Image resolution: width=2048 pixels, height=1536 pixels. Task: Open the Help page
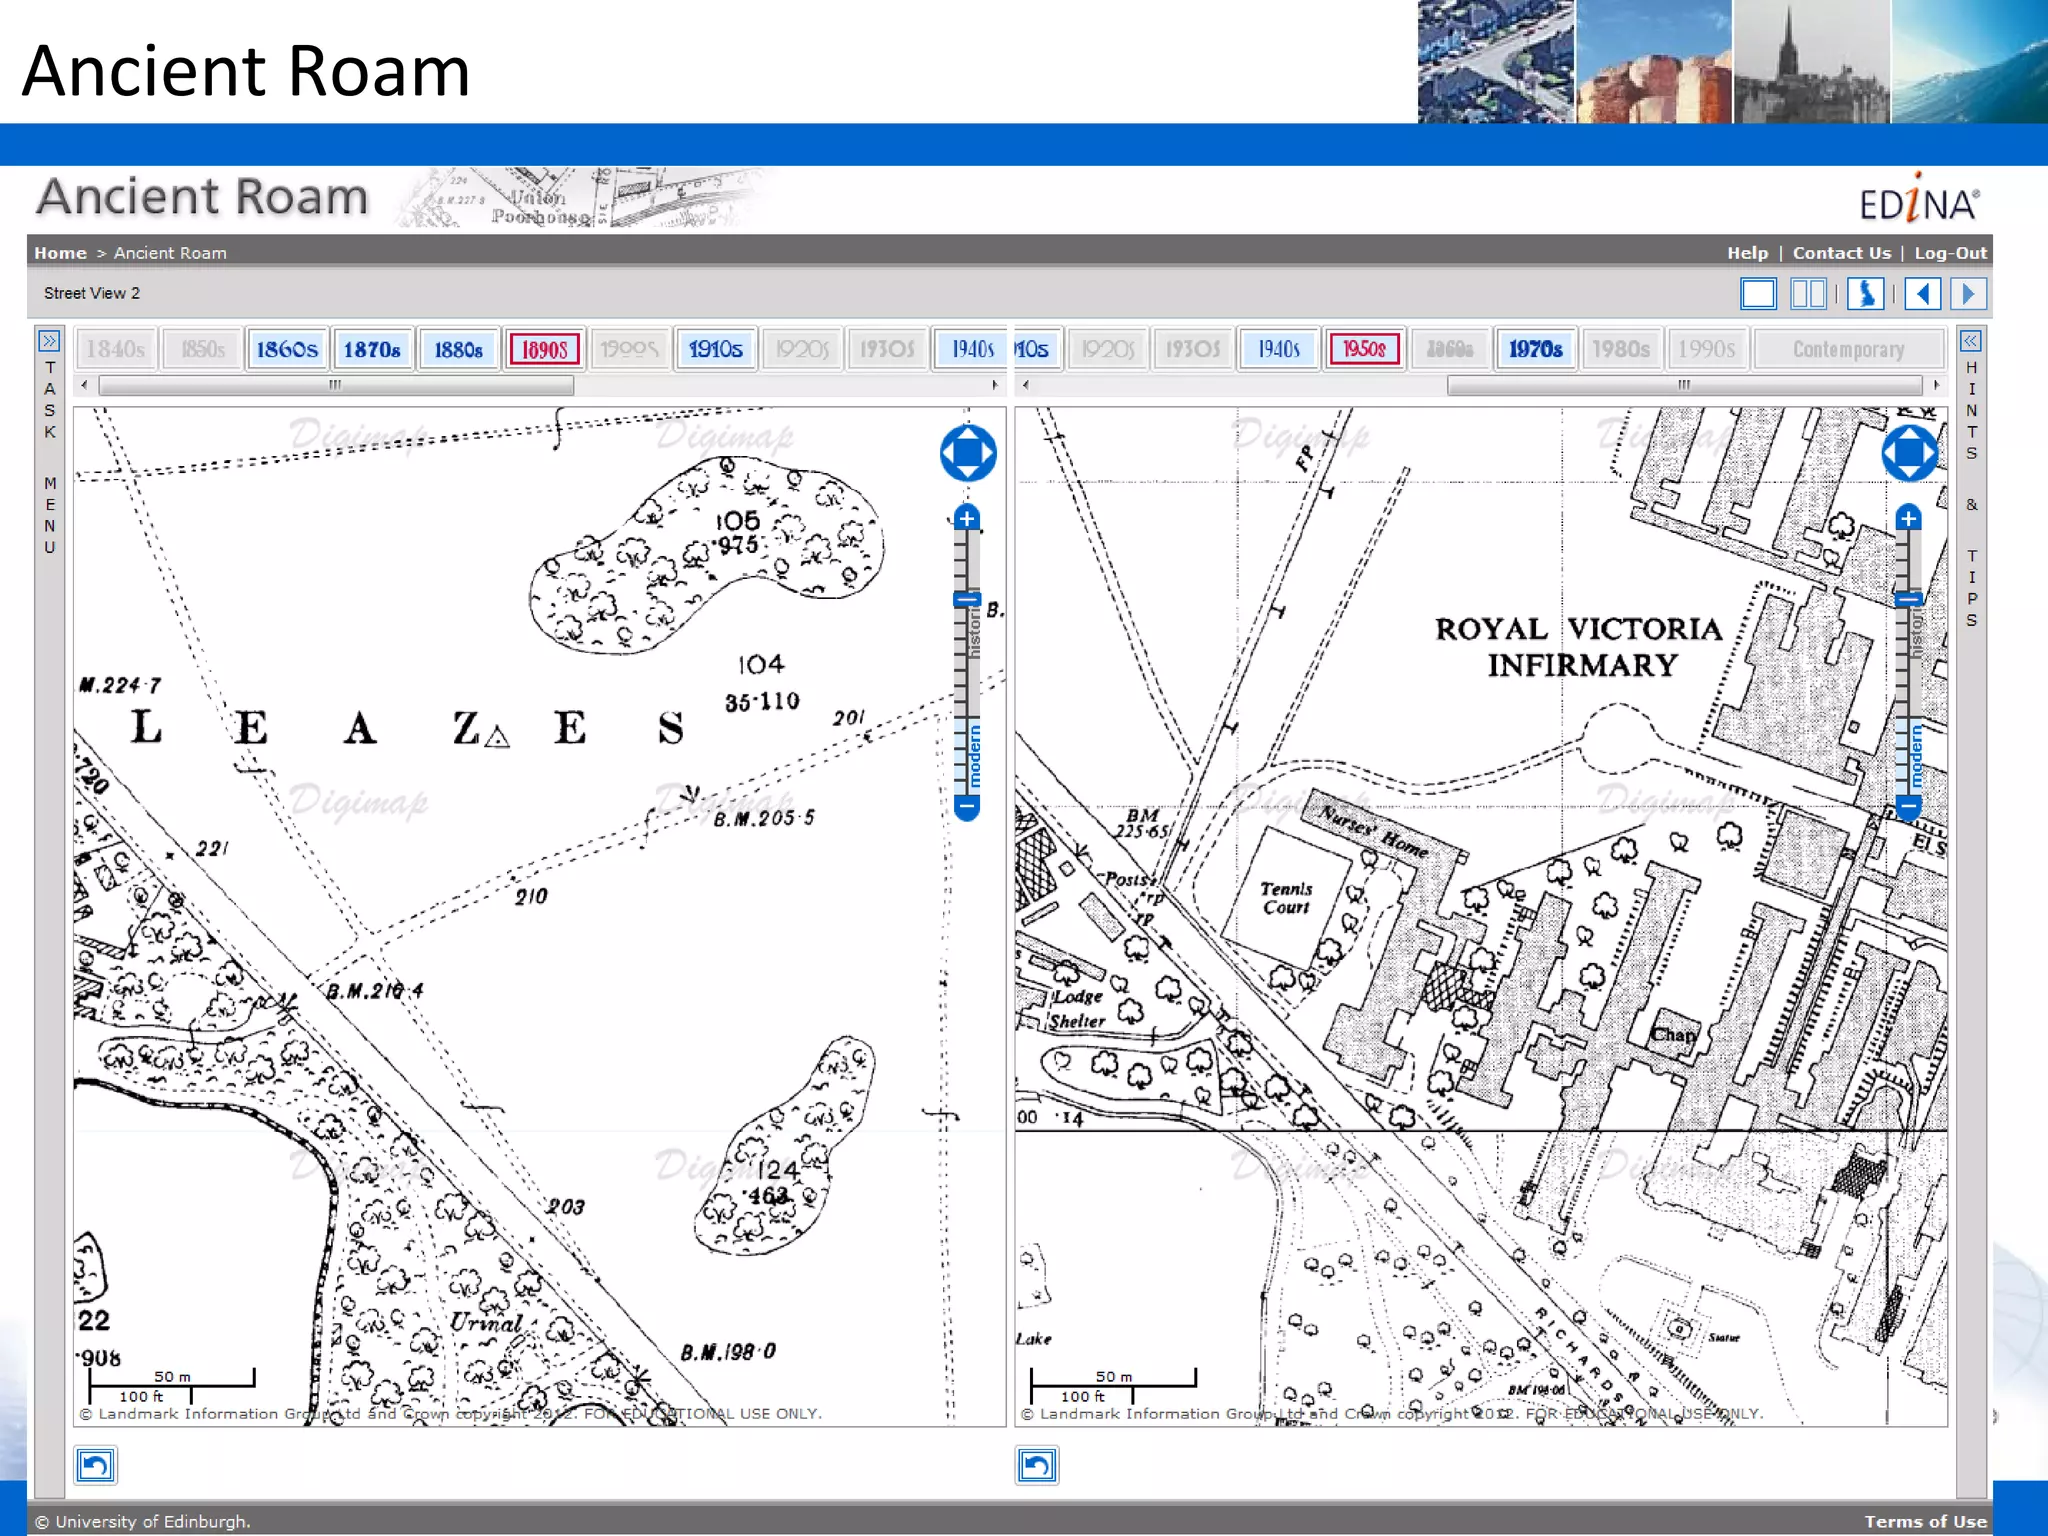tap(1747, 253)
